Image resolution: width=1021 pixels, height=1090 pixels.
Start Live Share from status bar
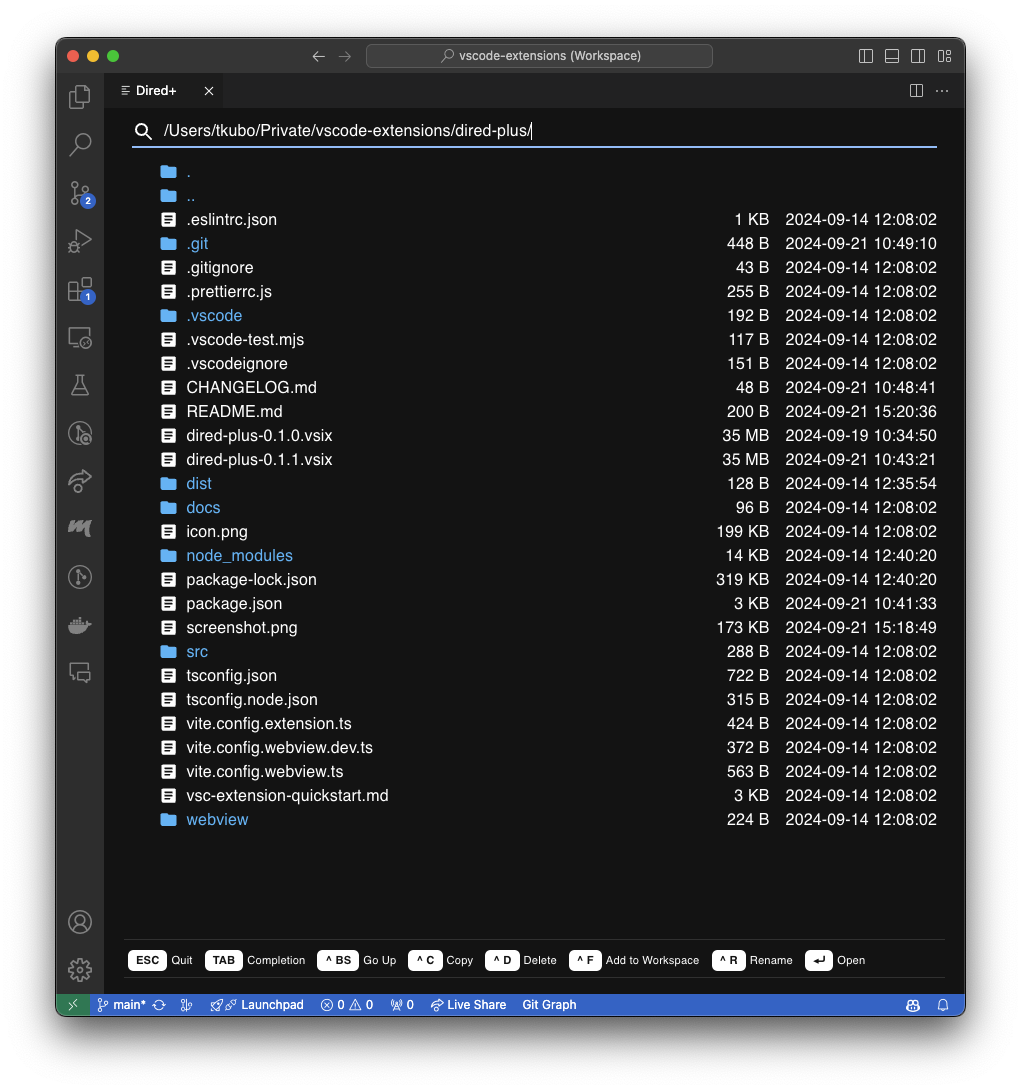468,1004
